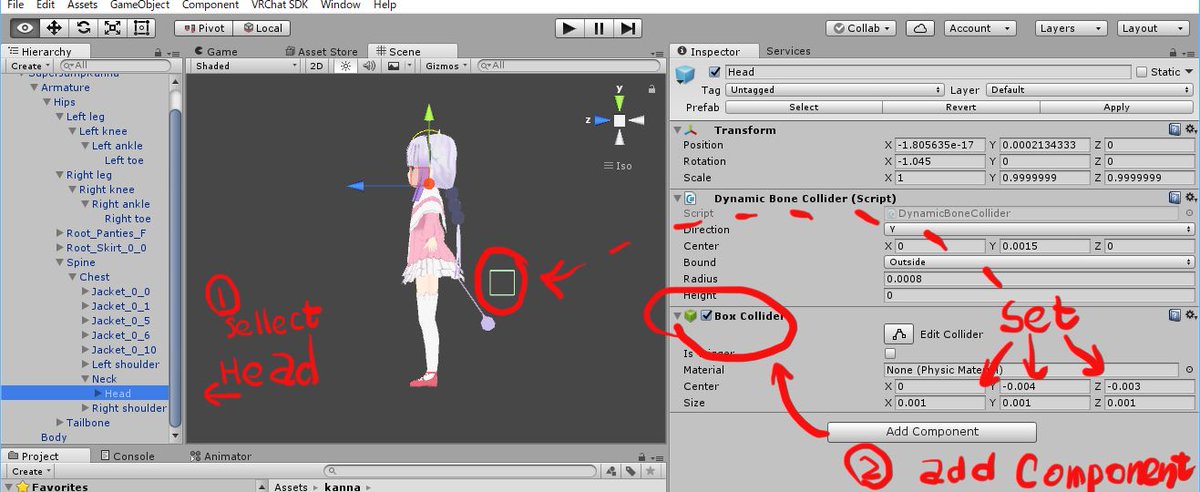Screen dimensions: 1200x492
Task: Click the Prefab Apply button
Action: [1117, 107]
